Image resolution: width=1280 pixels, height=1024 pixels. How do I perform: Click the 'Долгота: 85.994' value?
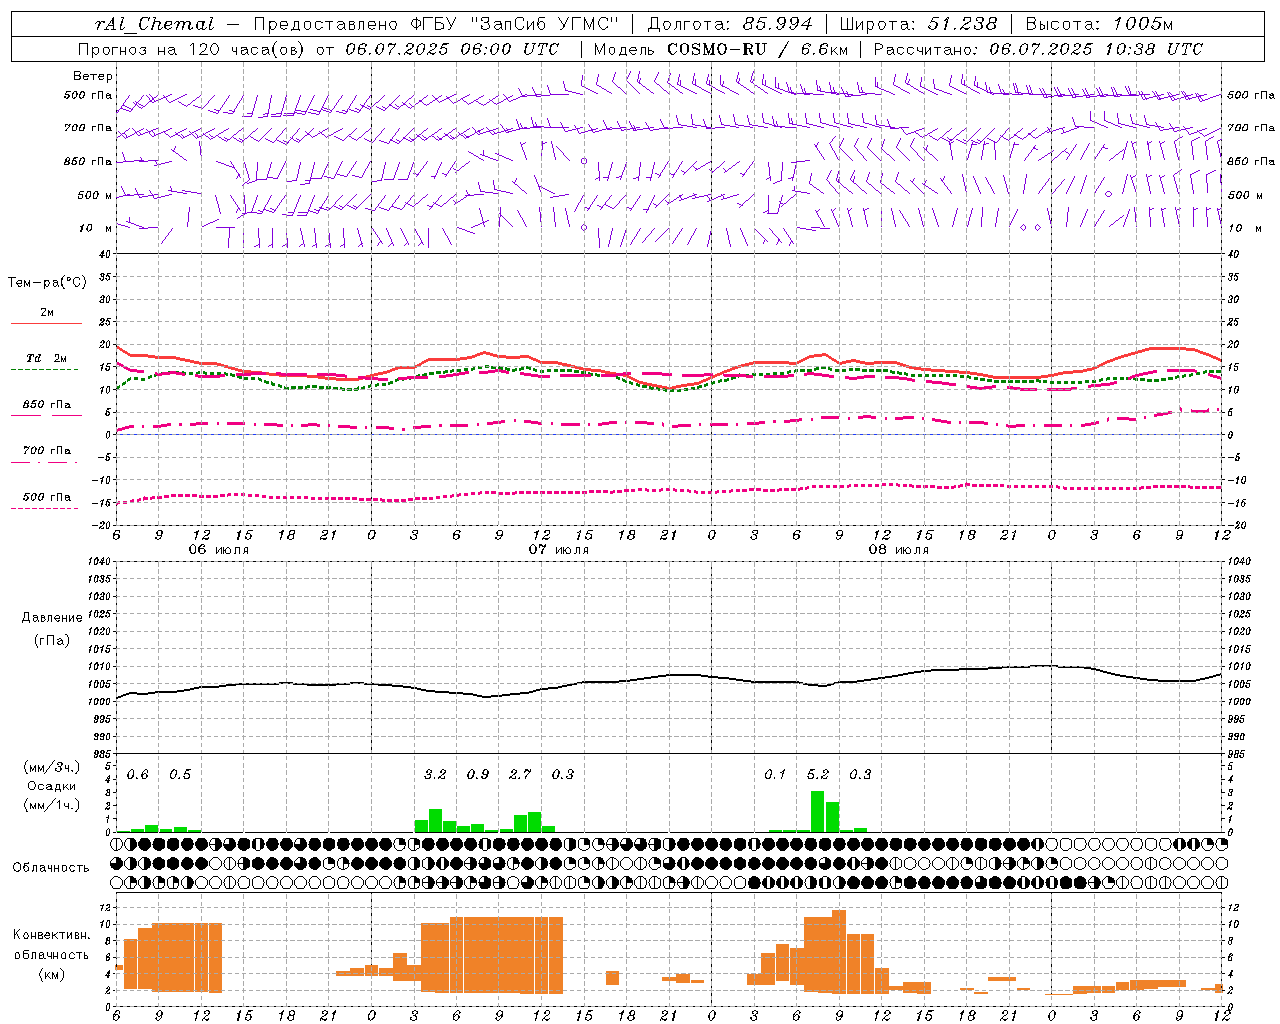pos(730,24)
